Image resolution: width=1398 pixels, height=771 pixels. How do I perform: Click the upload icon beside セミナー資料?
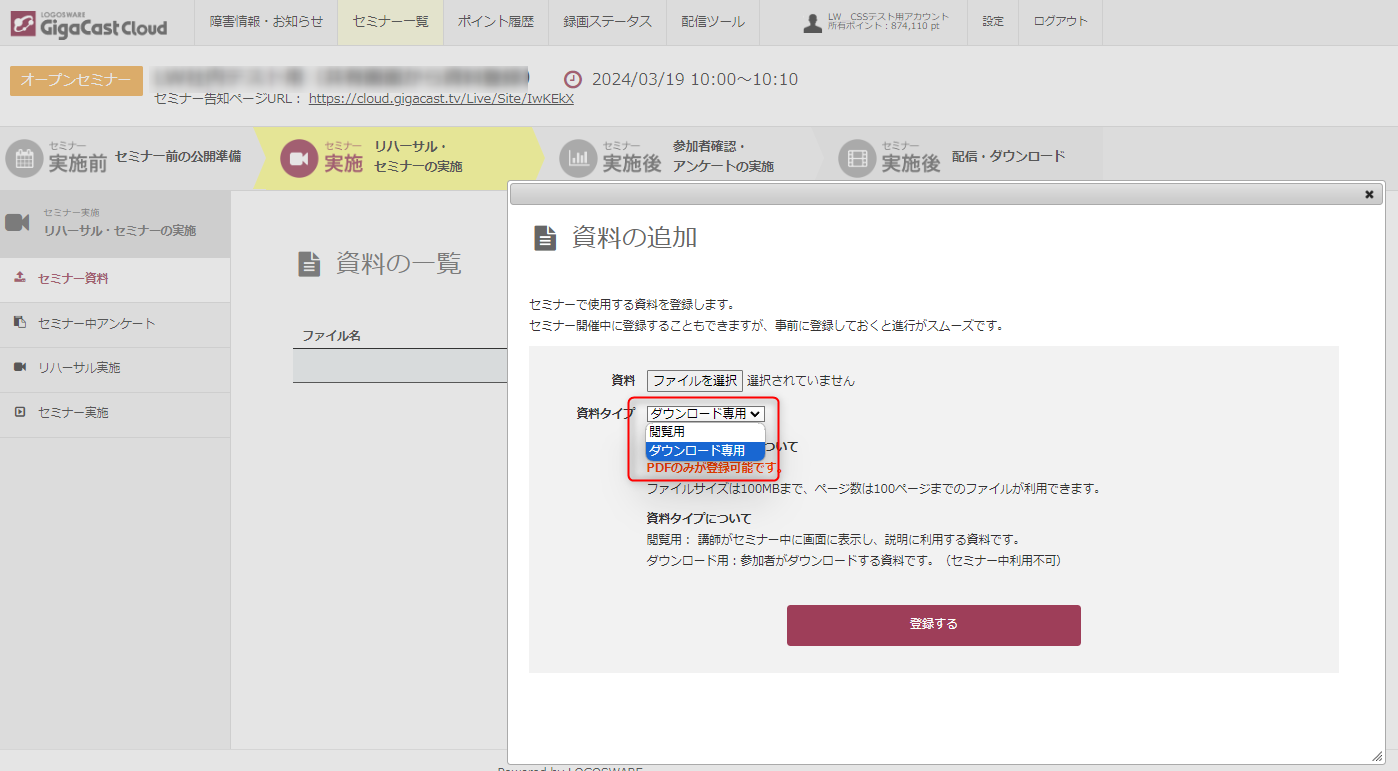click(19, 278)
